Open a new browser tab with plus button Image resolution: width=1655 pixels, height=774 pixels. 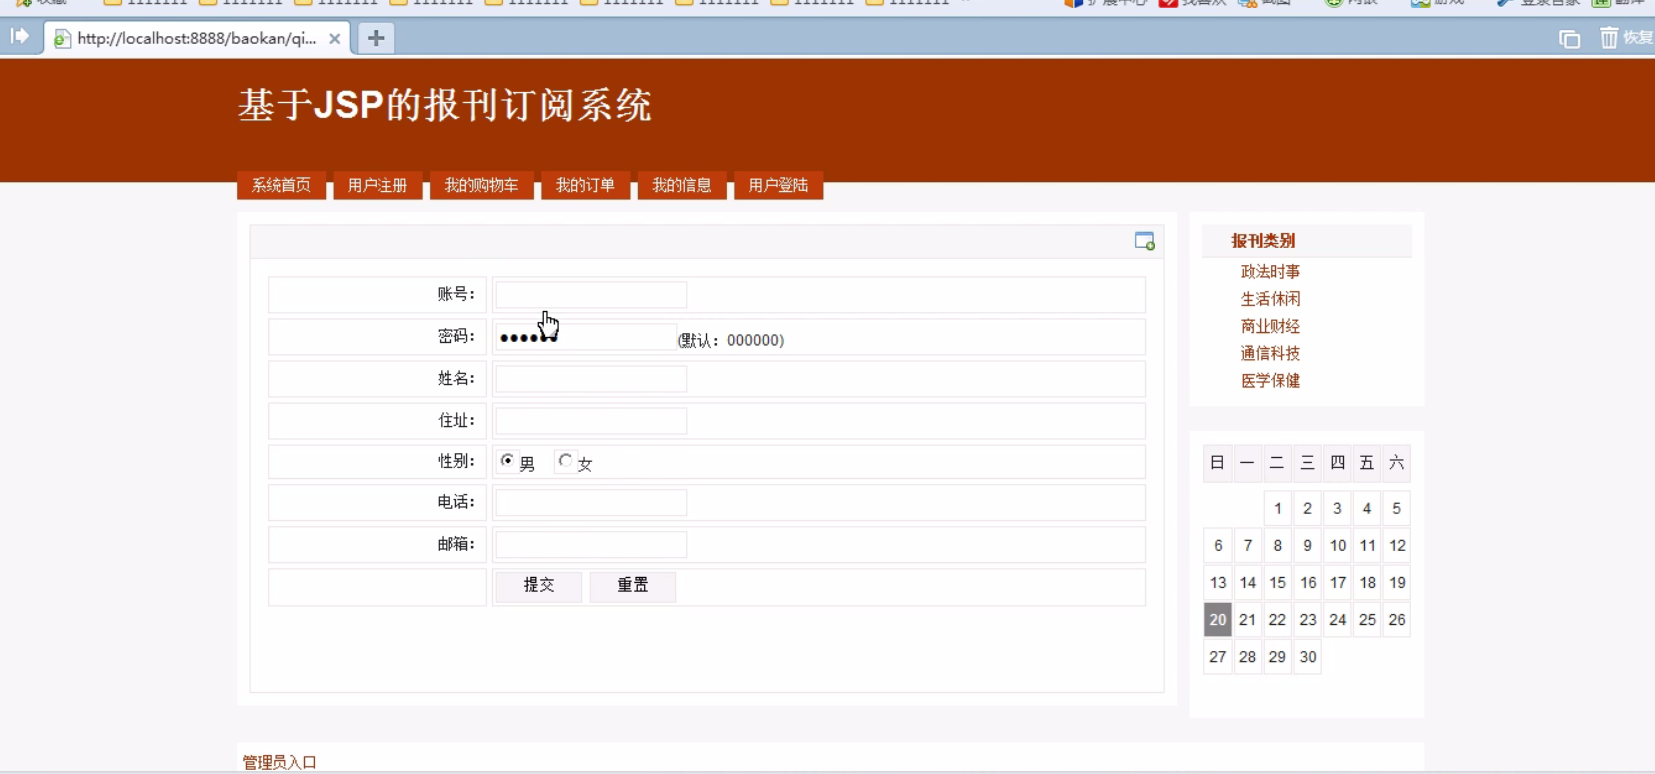(376, 38)
